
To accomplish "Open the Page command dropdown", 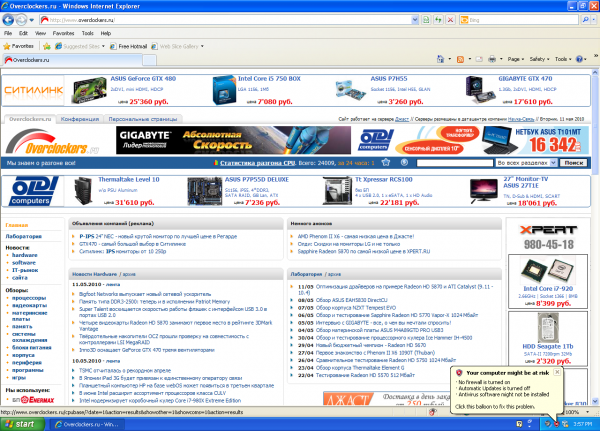I will click(x=515, y=59).
